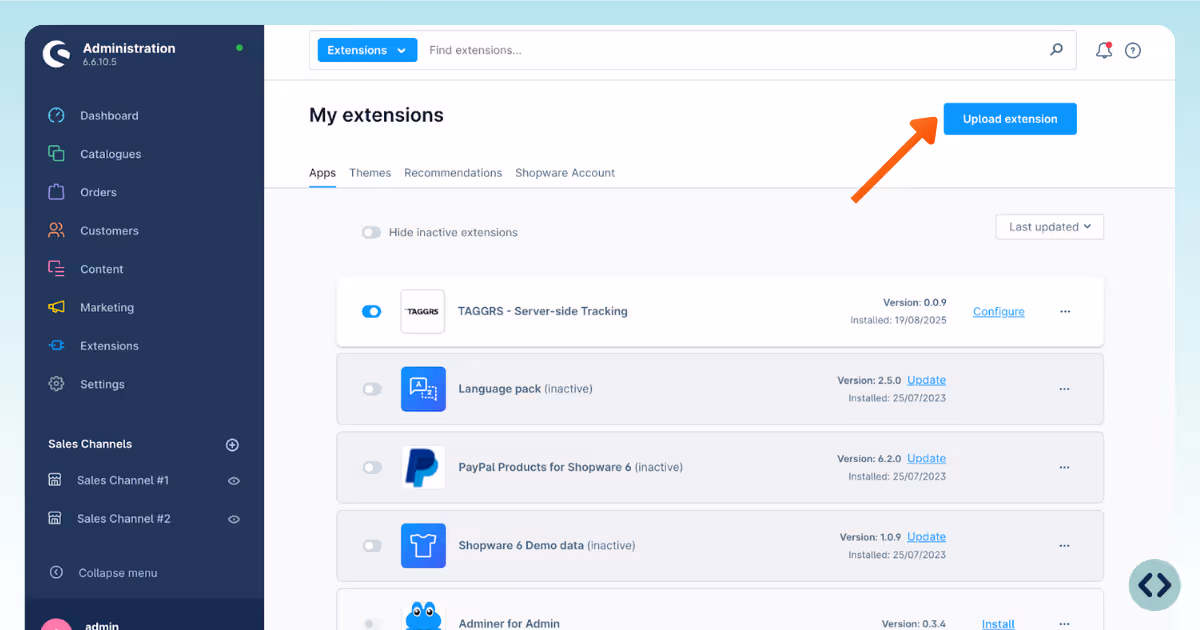The width and height of the screenshot is (1200, 630).
Task: Activate the Language pack extension
Action: [372, 389]
